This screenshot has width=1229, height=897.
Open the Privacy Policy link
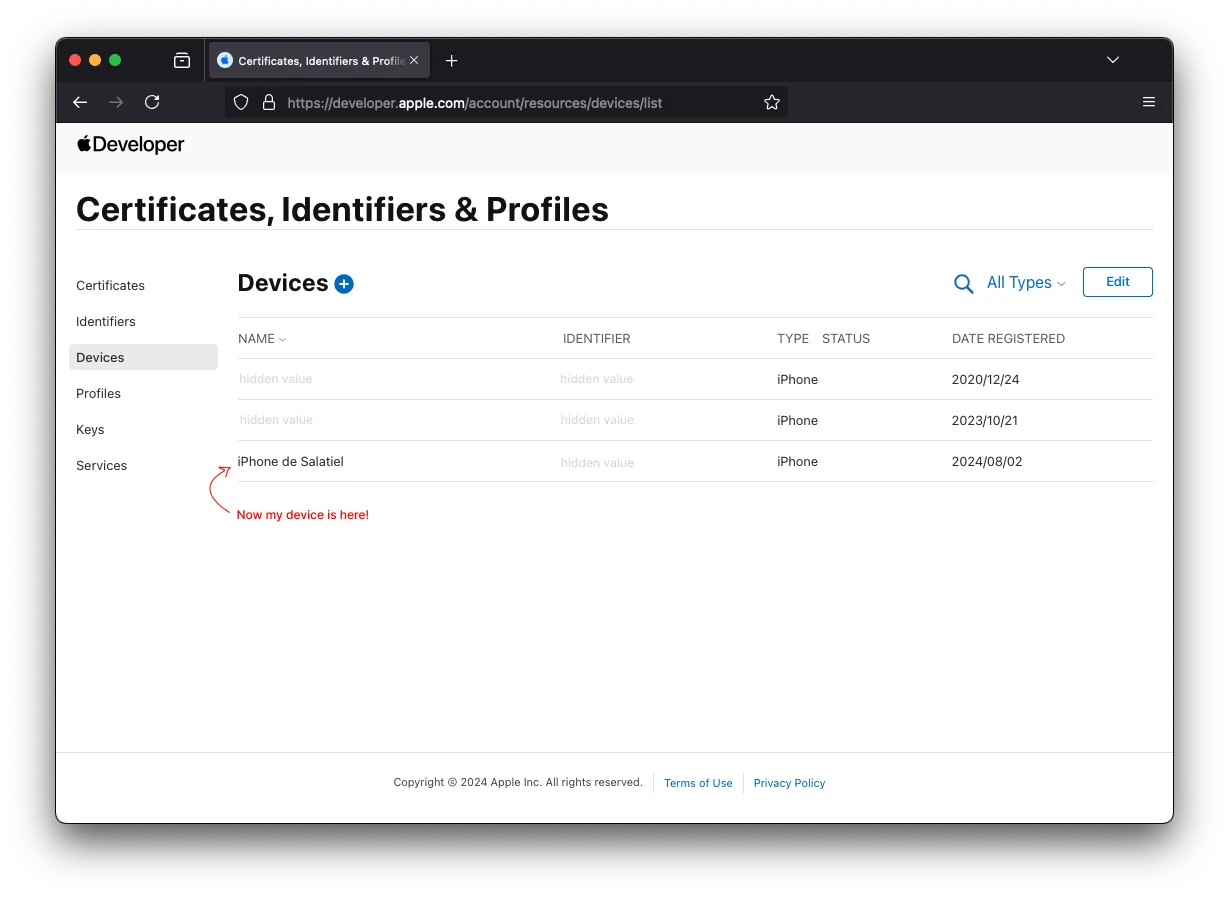pyautogui.click(x=789, y=783)
